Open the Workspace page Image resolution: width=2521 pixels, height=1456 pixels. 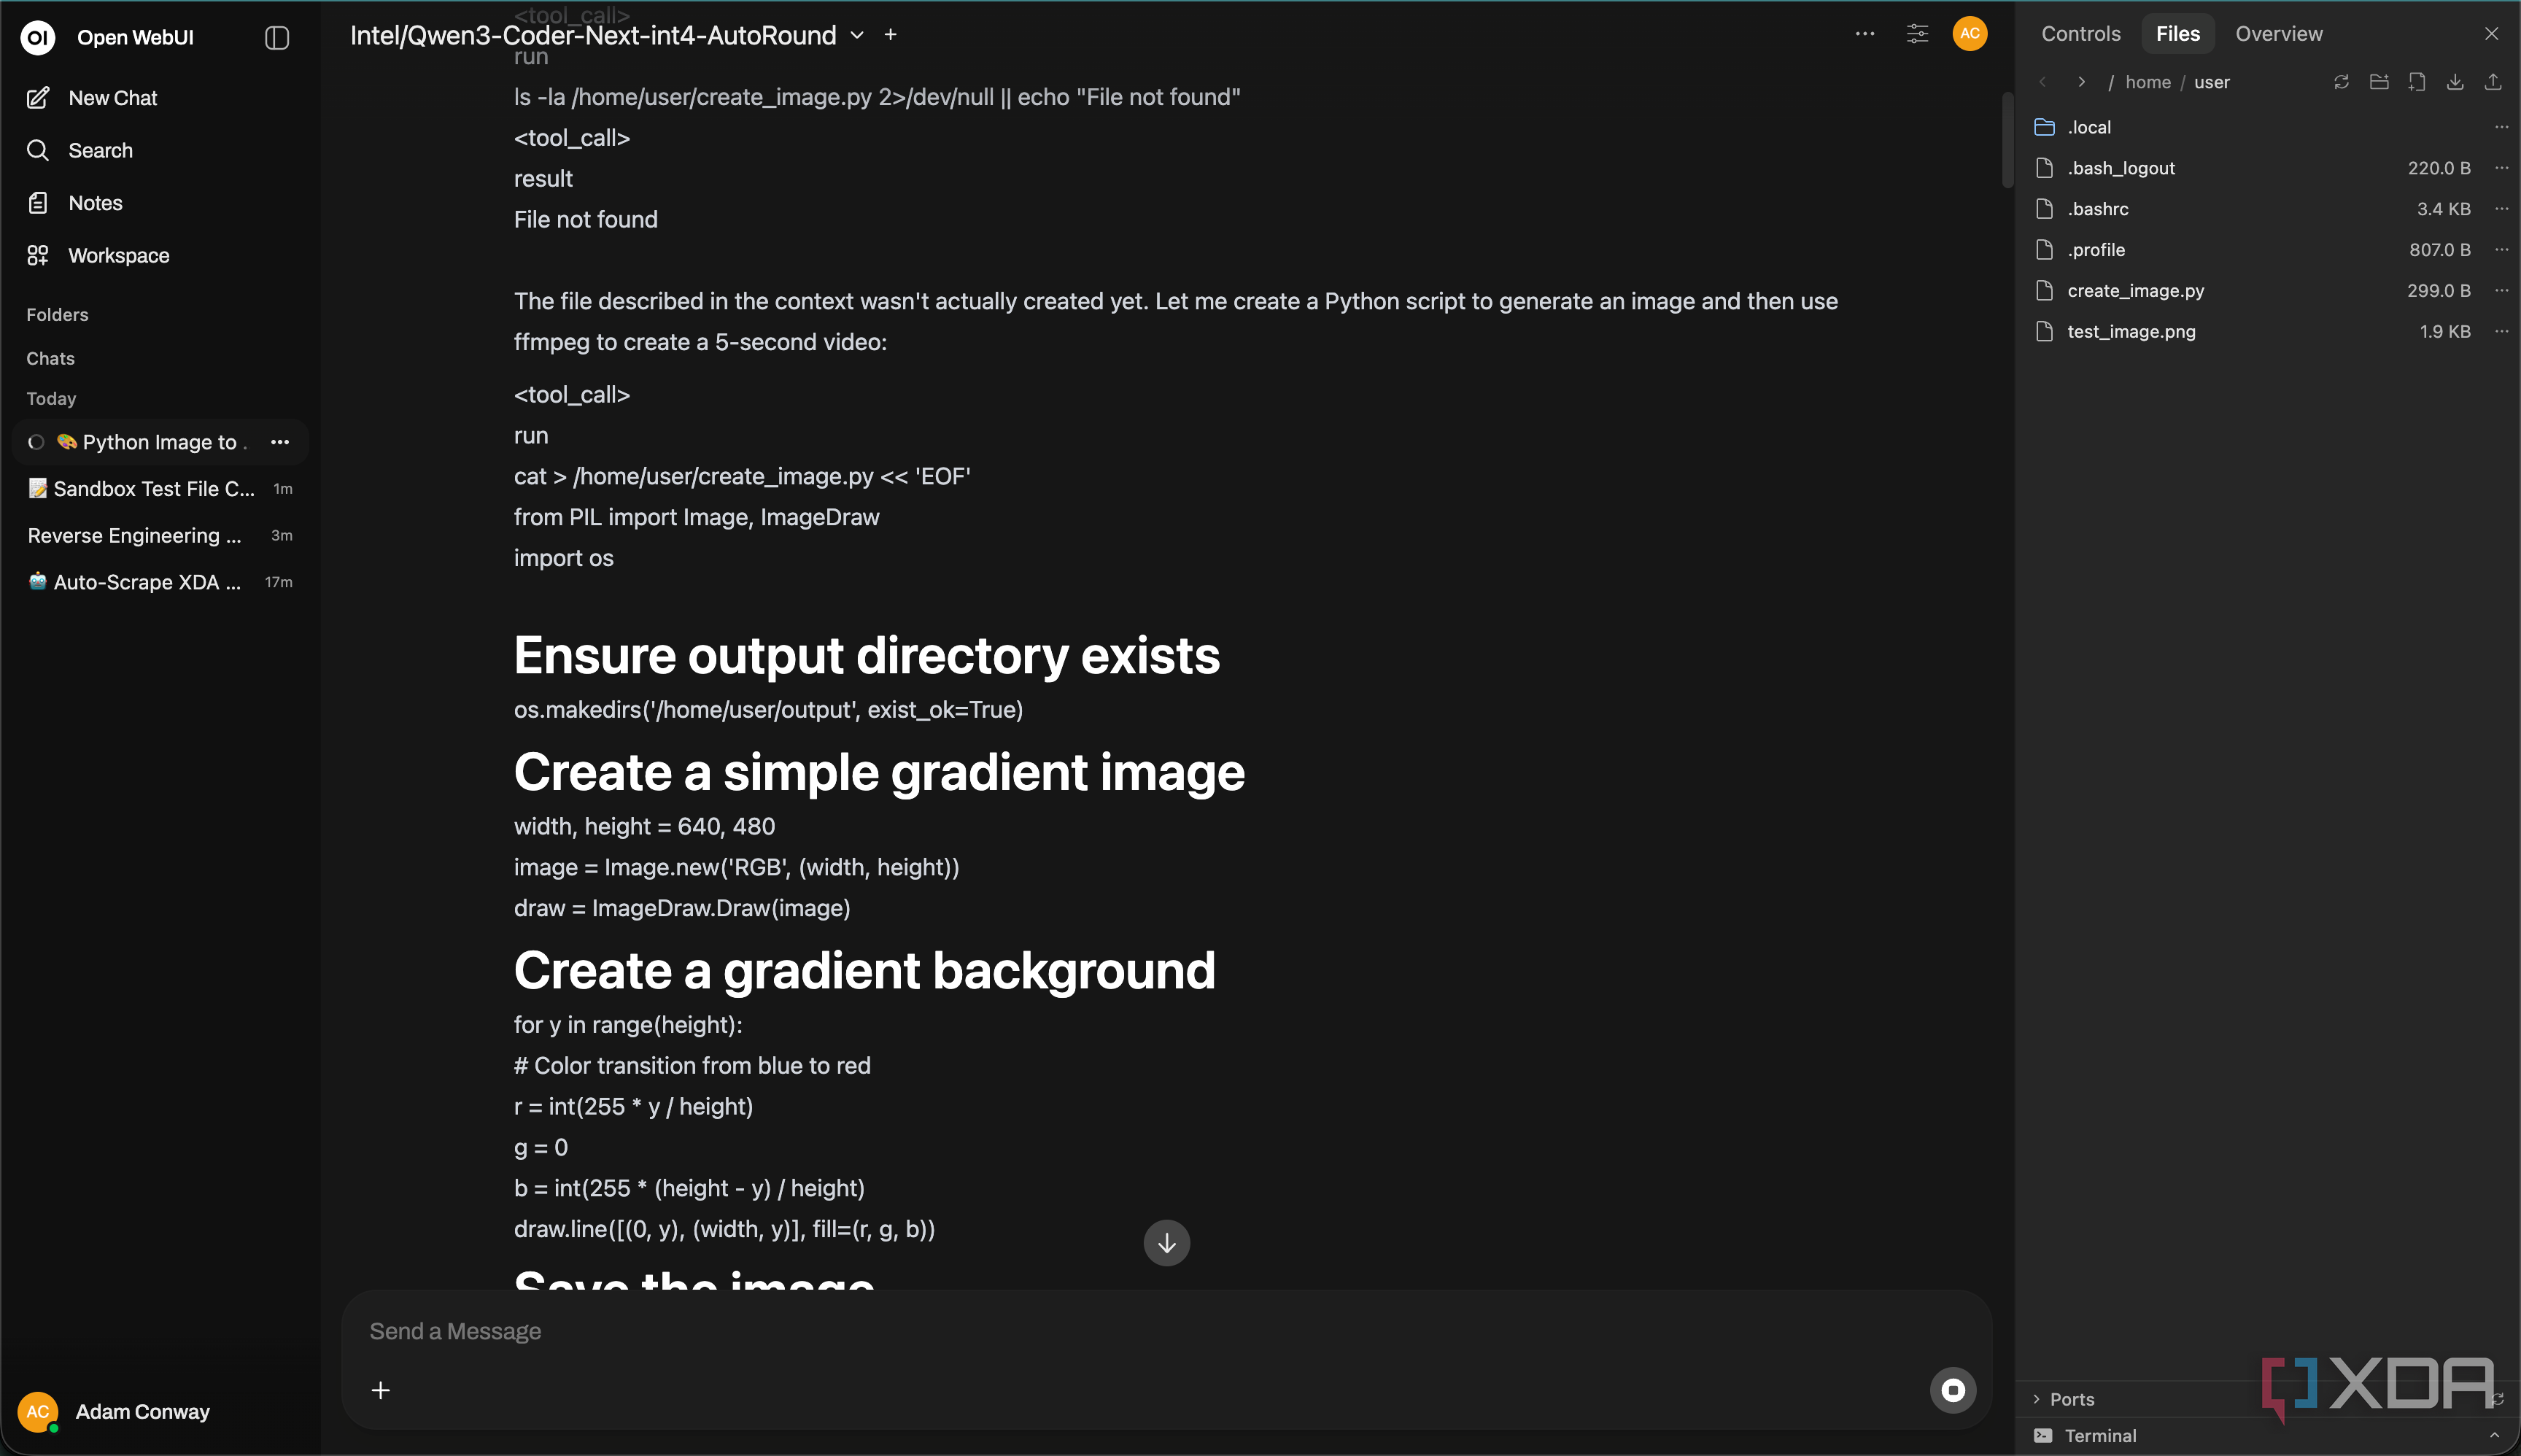[x=160, y=255]
